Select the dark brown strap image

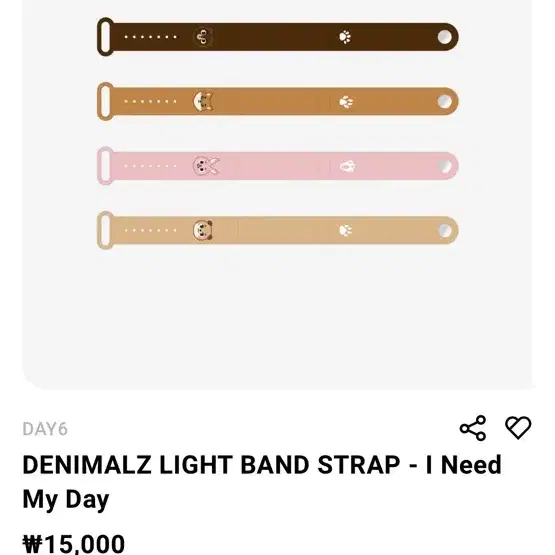pos(278,37)
